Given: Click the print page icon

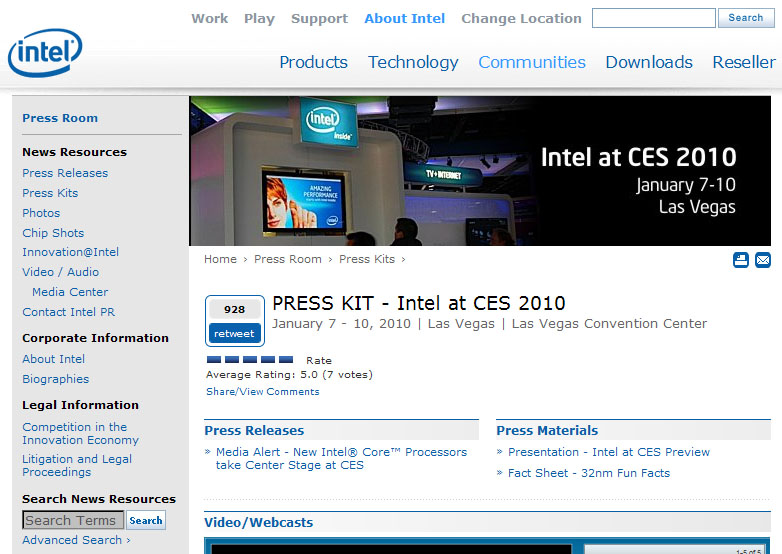Looking at the screenshot, I should tap(741, 260).
